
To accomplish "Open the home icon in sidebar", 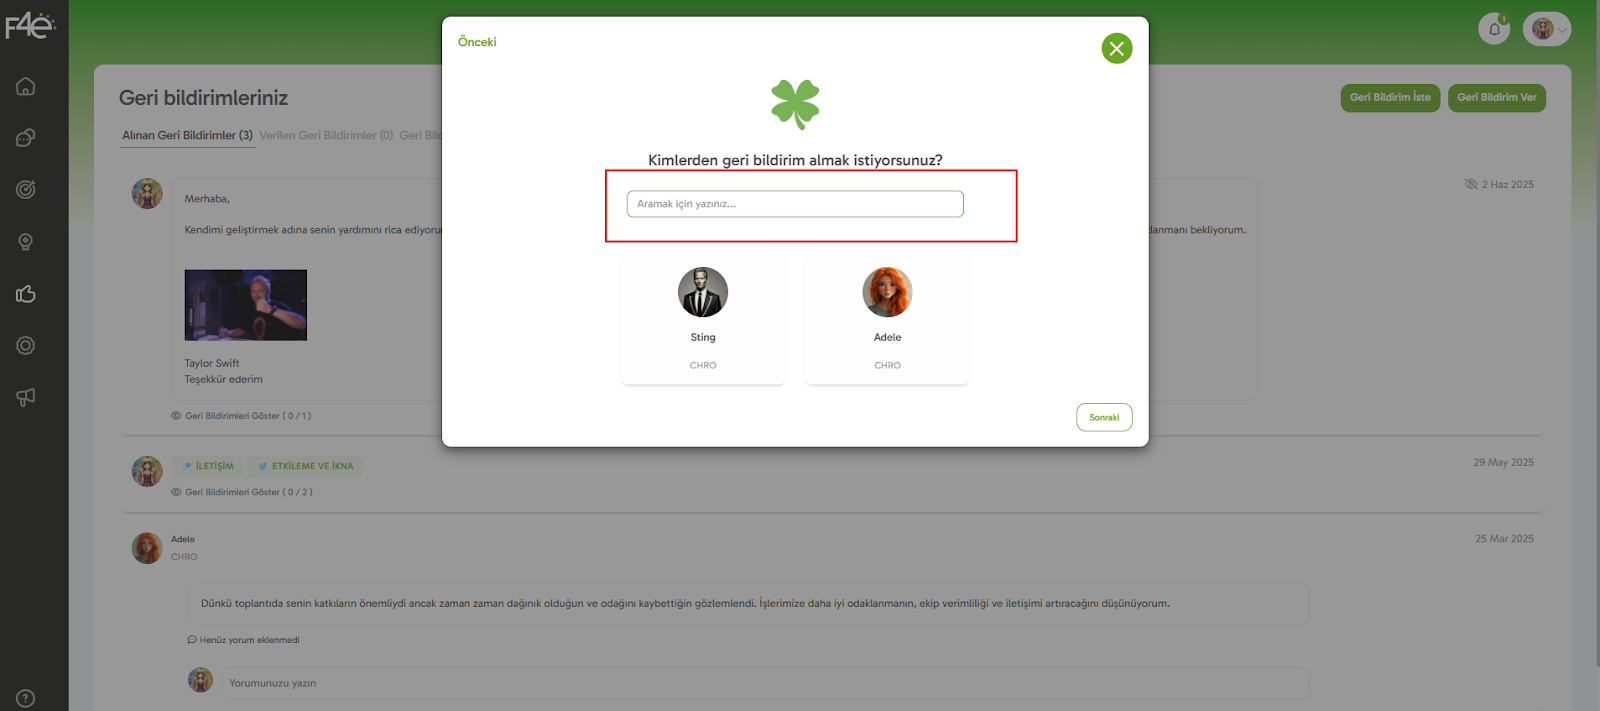I will tap(26, 86).
